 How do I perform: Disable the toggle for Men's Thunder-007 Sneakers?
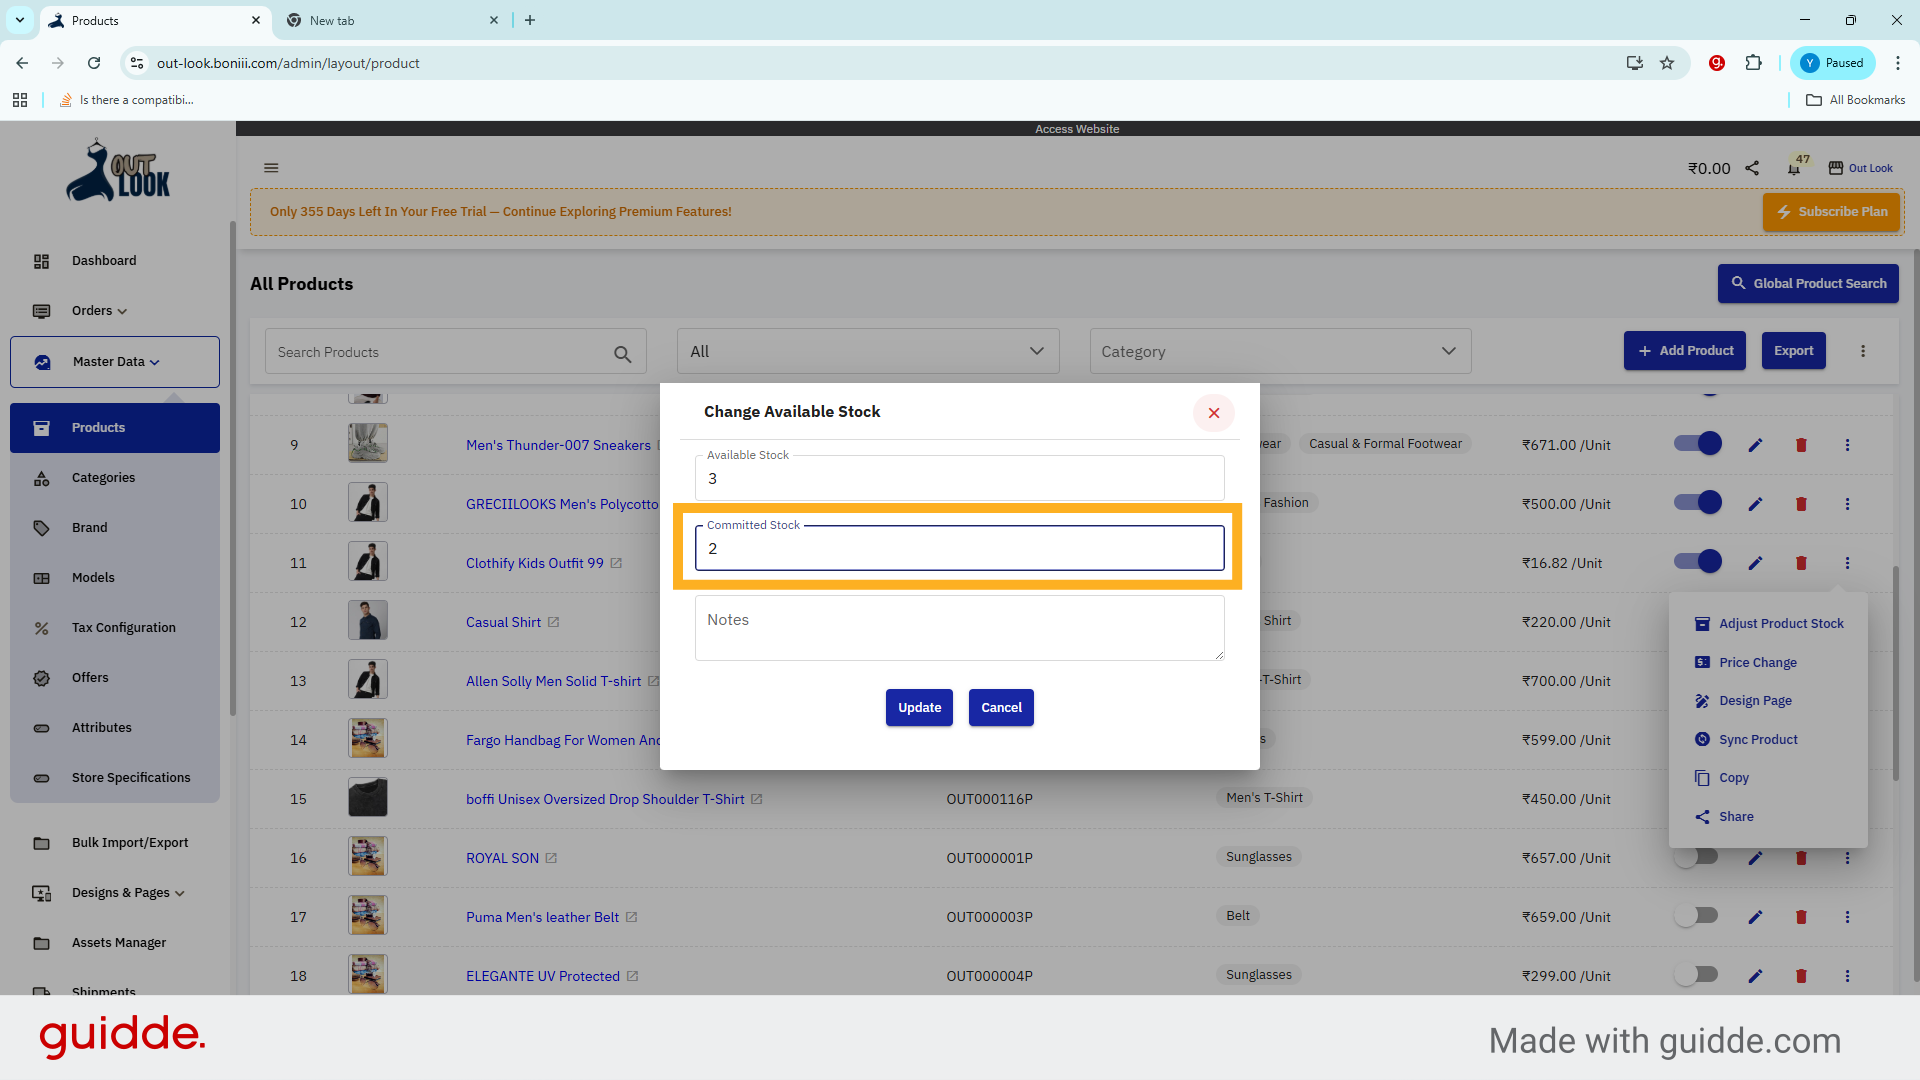pyautogui.click(x=1697, y=444)
